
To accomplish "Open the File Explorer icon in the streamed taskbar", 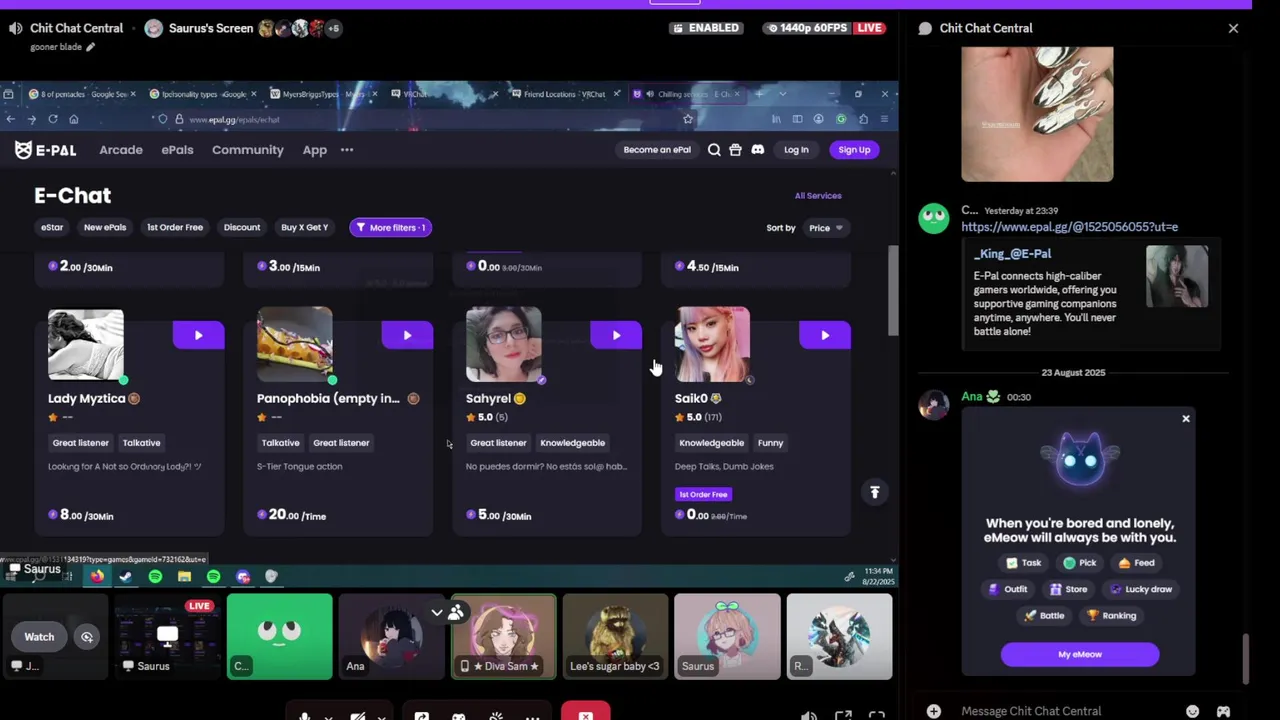I will point(184,576).
